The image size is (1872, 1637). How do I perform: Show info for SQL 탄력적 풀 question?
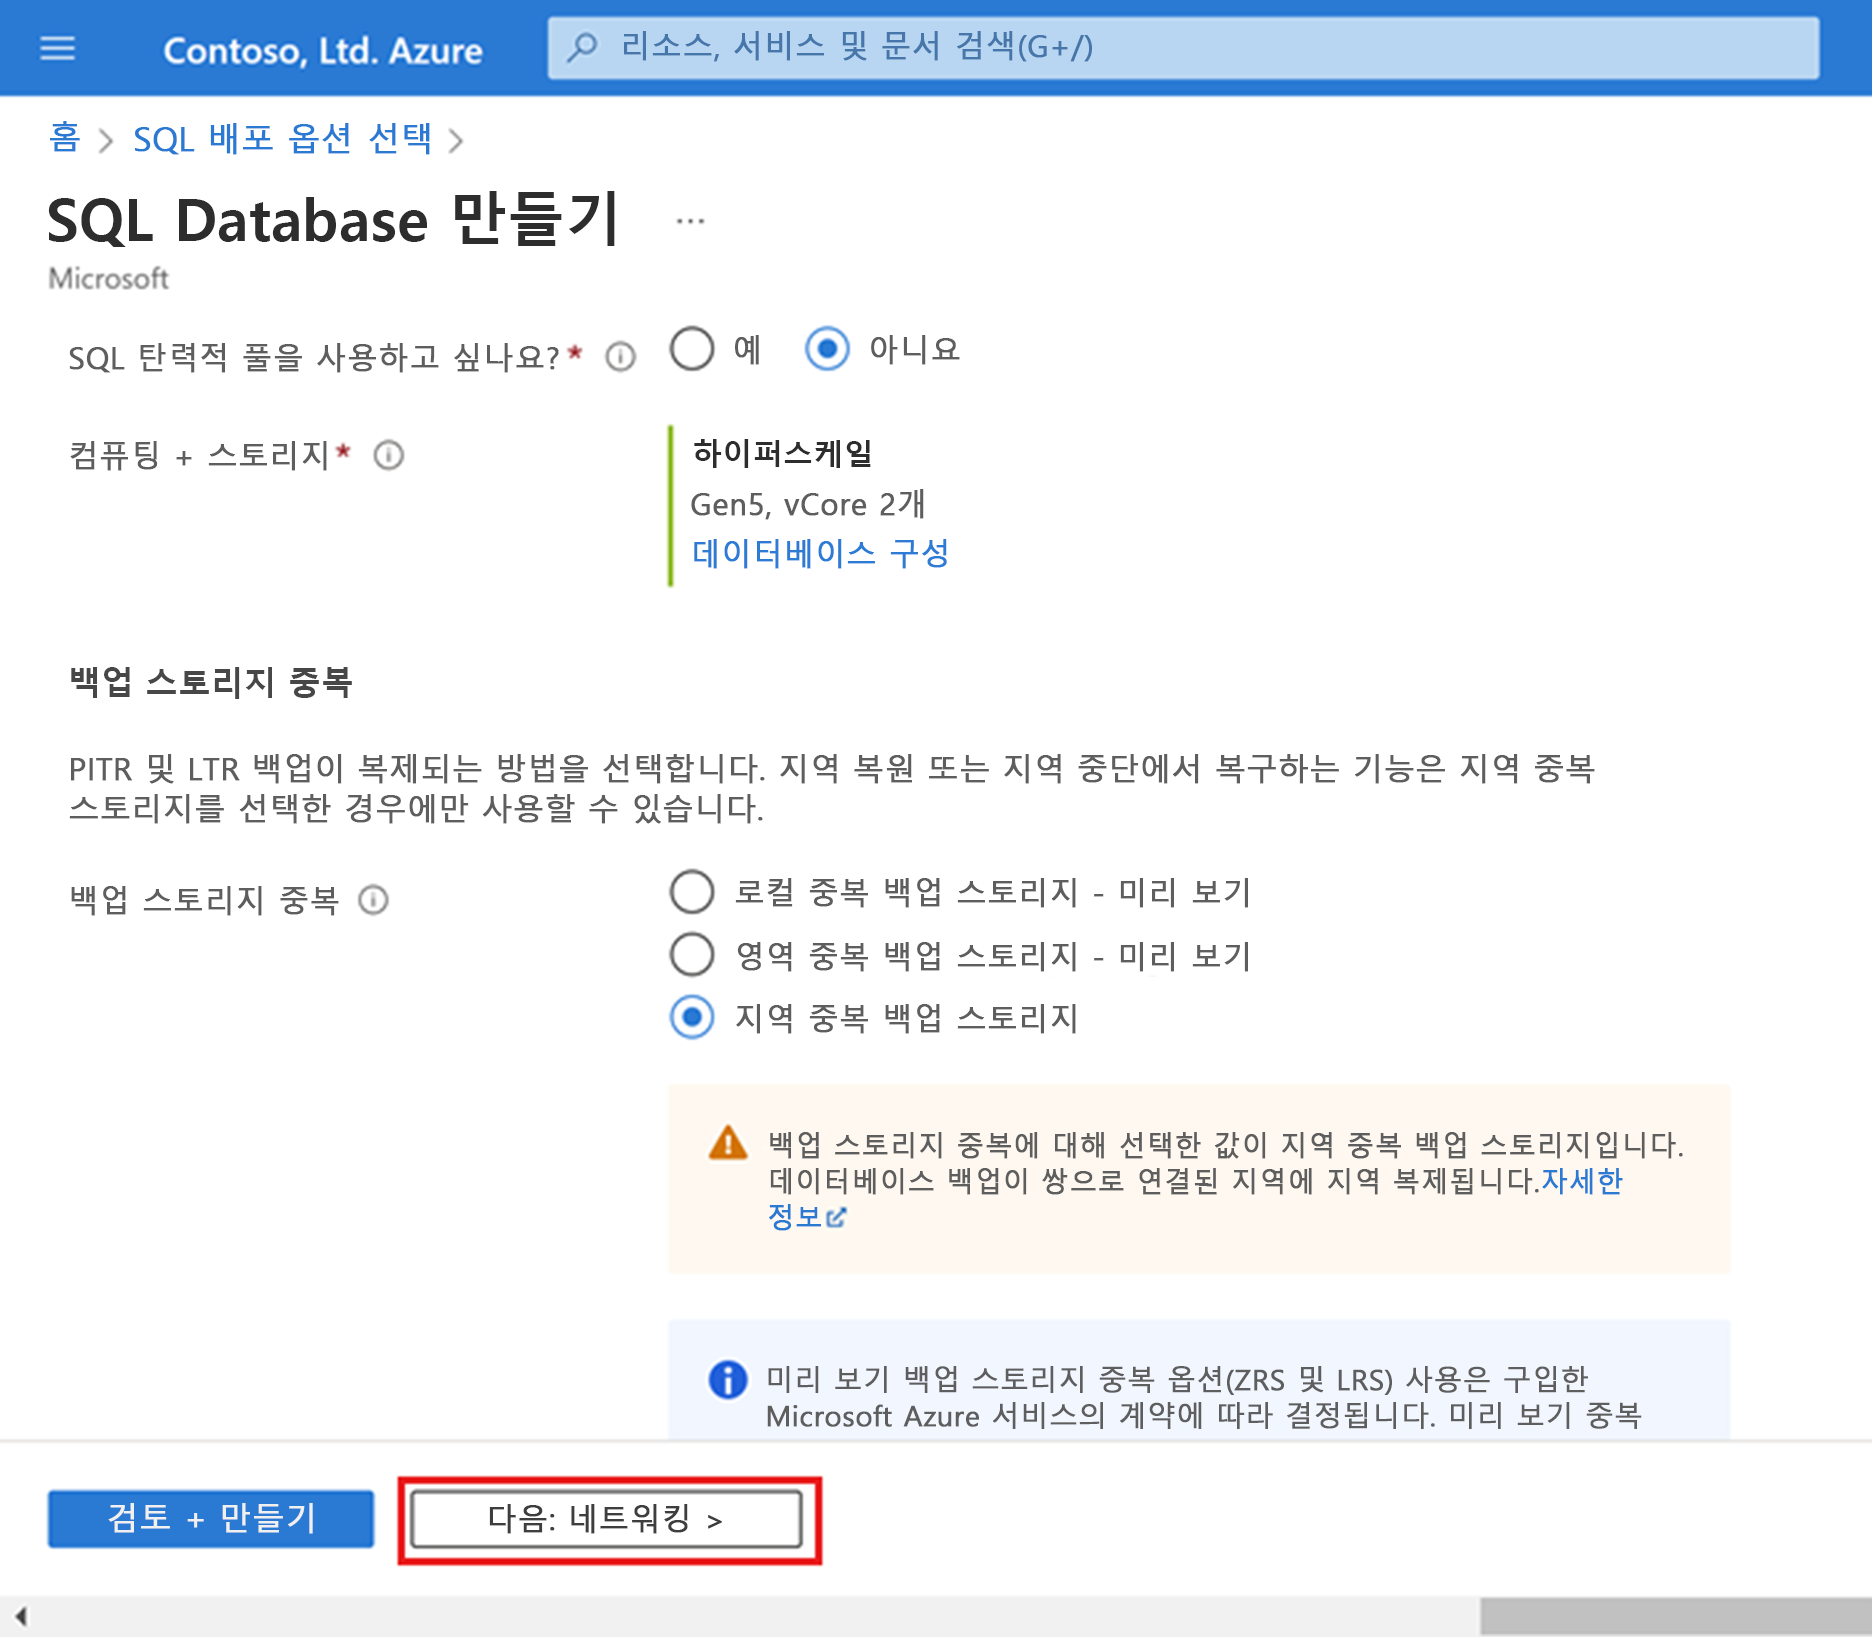point(621,357)
